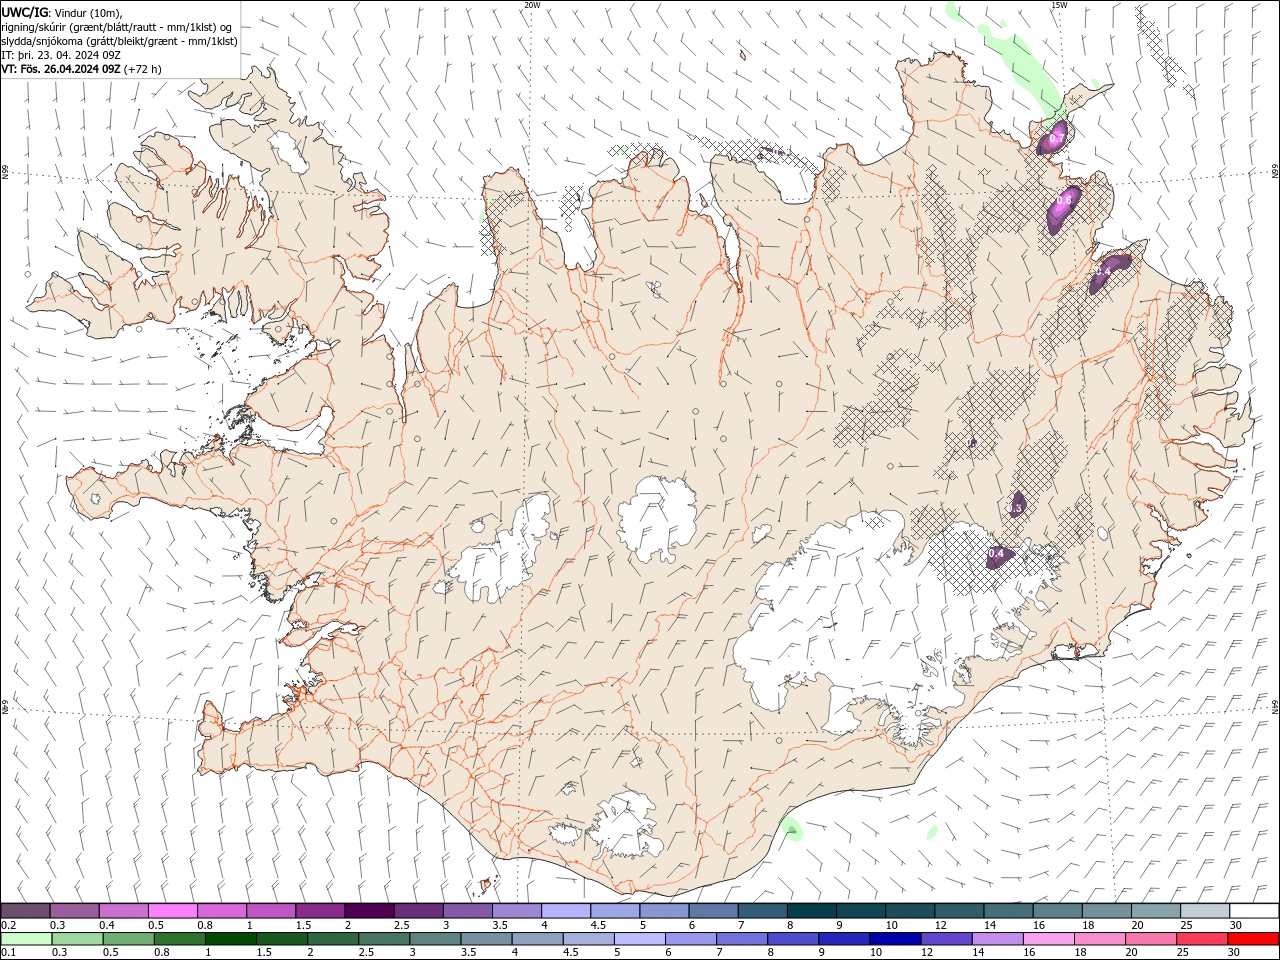
Task: Pick the bright red 30 swatch, lower scale
Action: point(1252,939)
